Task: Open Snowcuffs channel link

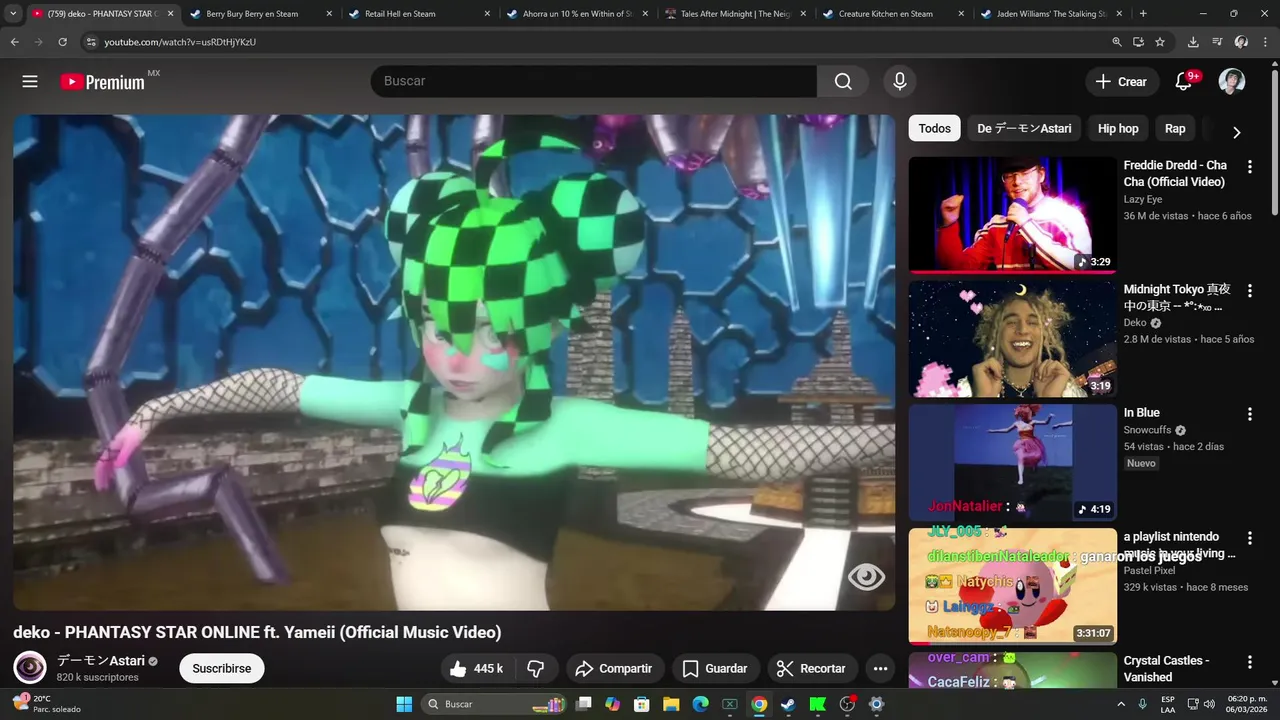Action: pos(1147,430)
